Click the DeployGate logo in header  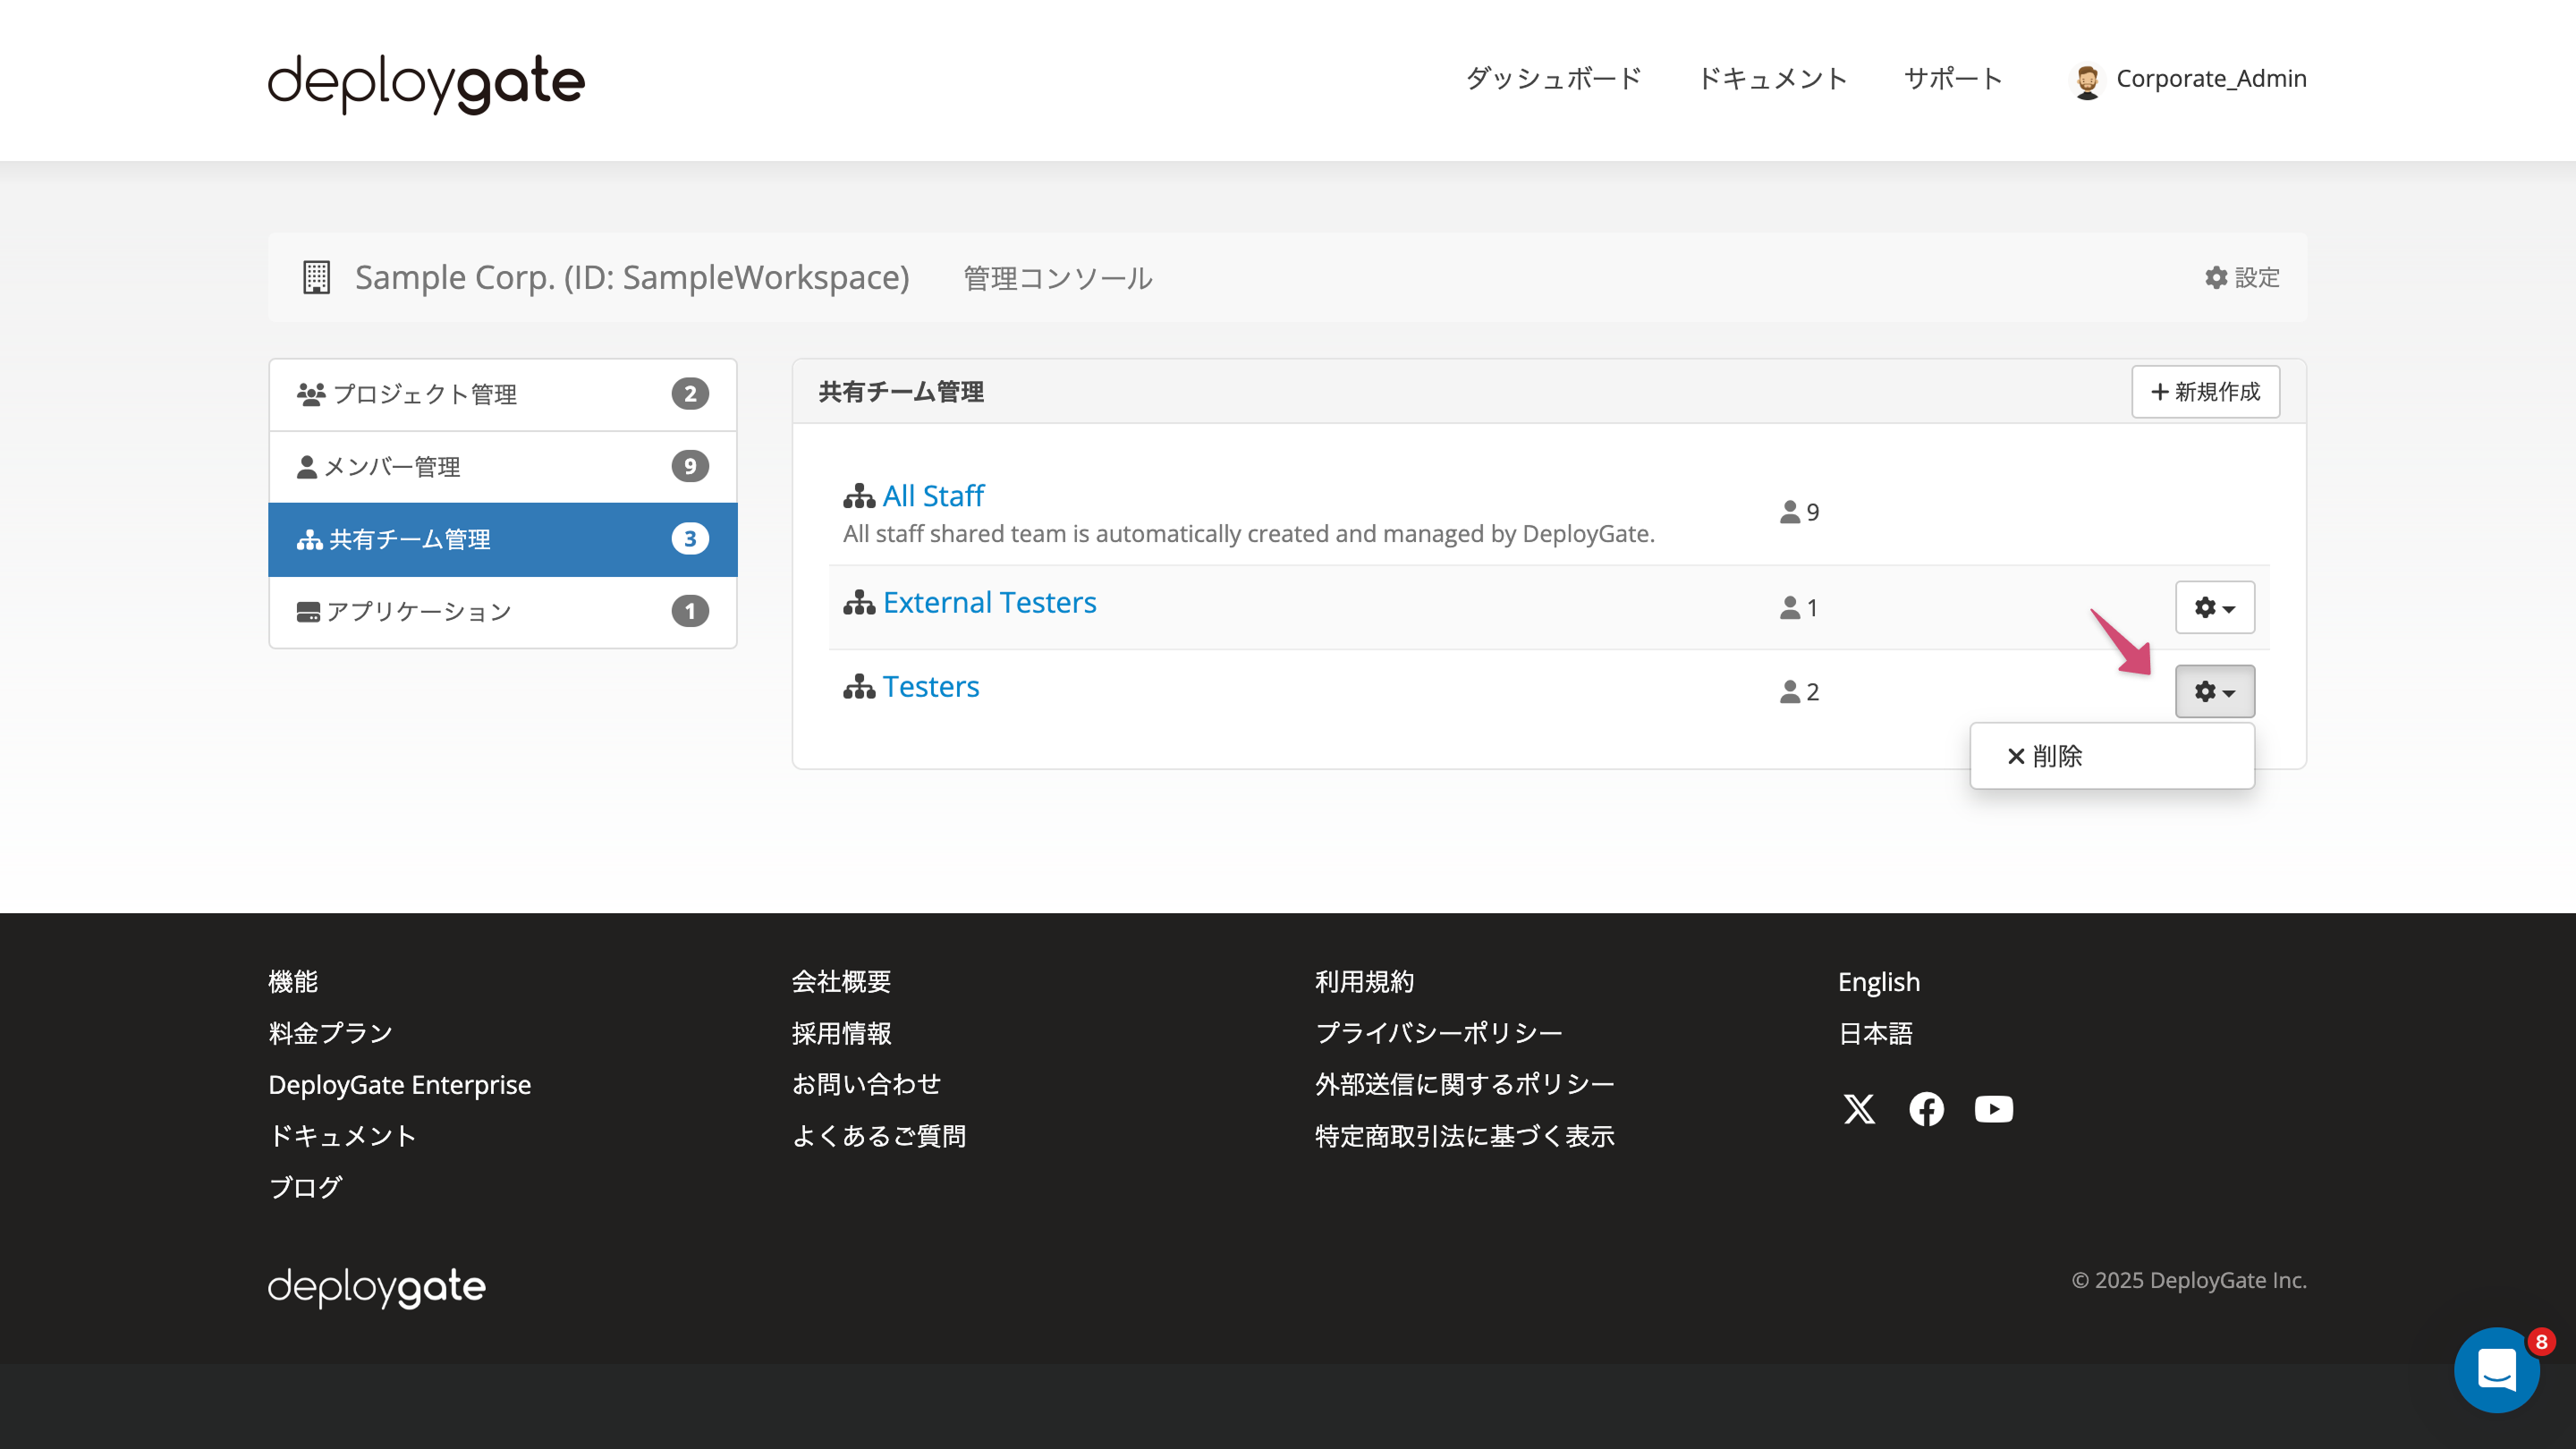click(424, 83)
